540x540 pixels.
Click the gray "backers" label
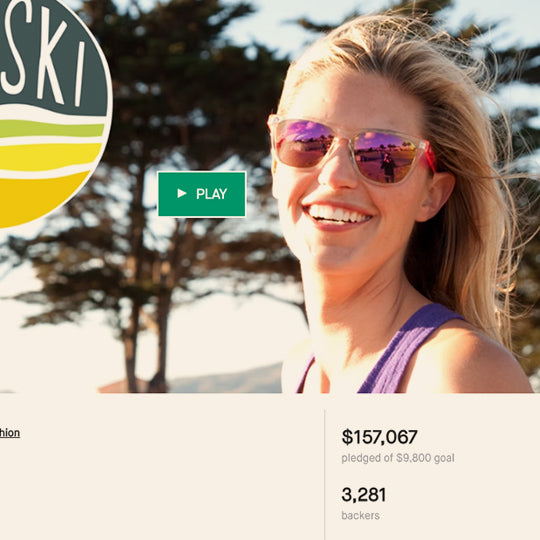361,516
